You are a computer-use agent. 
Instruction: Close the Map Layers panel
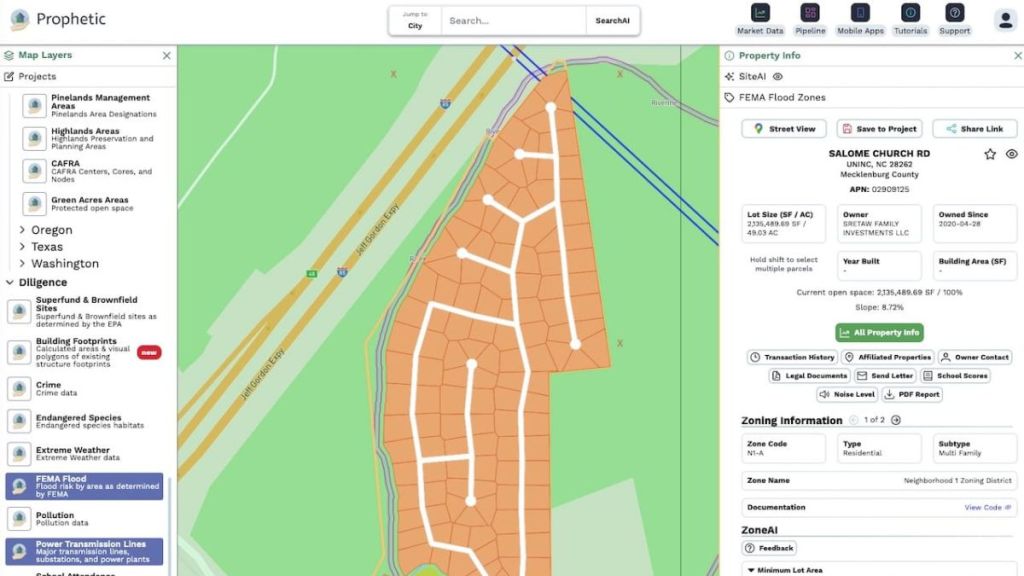[x=167, y=56]
